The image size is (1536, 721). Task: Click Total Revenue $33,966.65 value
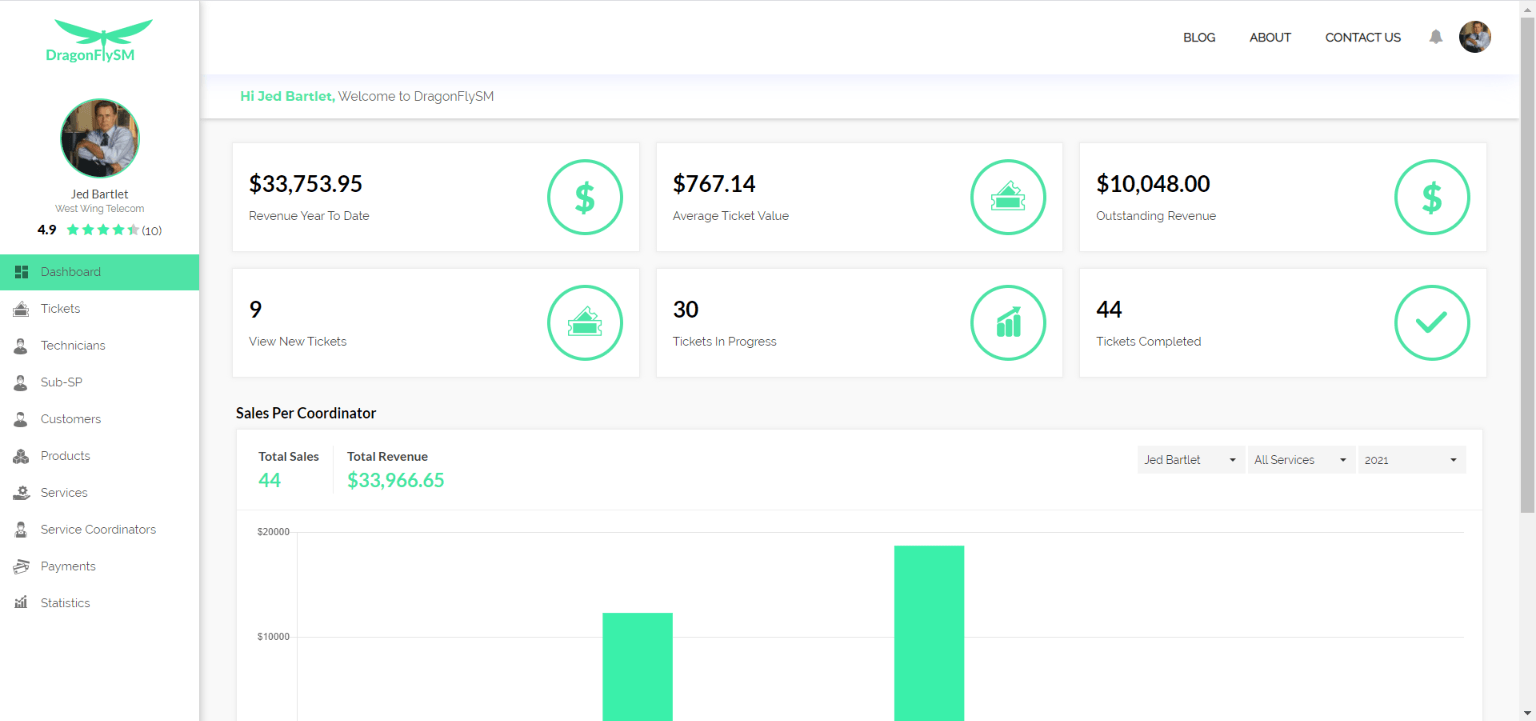coord(396,480)
